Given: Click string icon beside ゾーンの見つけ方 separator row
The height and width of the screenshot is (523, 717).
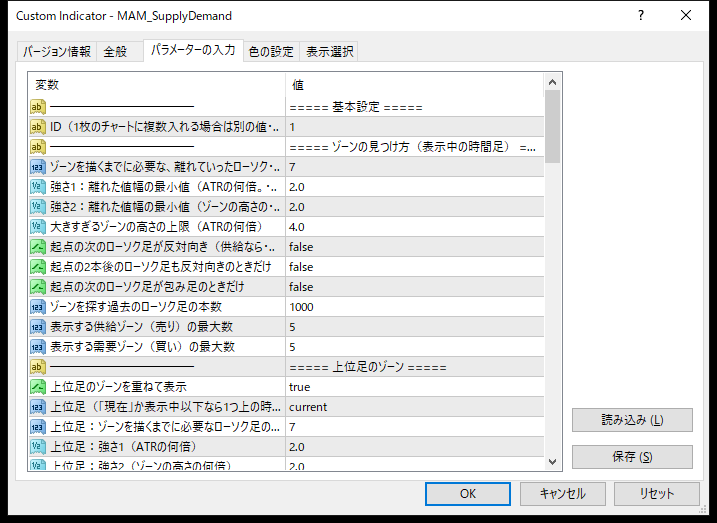Looking at the screenshot, I should [x=38, y=147].
